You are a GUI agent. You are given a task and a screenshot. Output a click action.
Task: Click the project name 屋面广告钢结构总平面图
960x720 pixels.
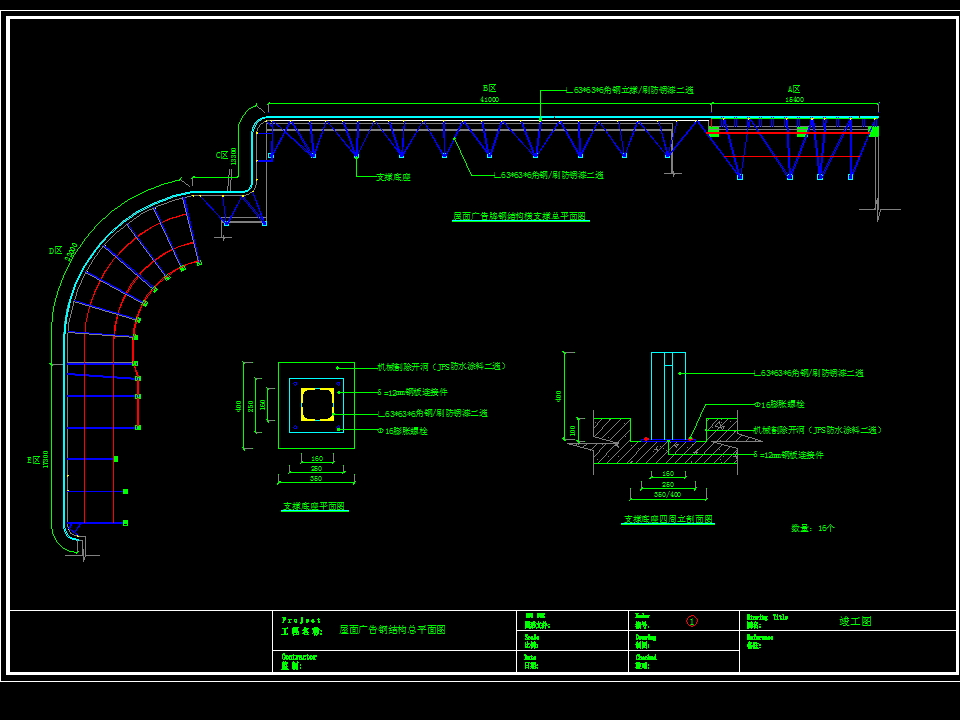pyautogui.click(x=392, y=630)
